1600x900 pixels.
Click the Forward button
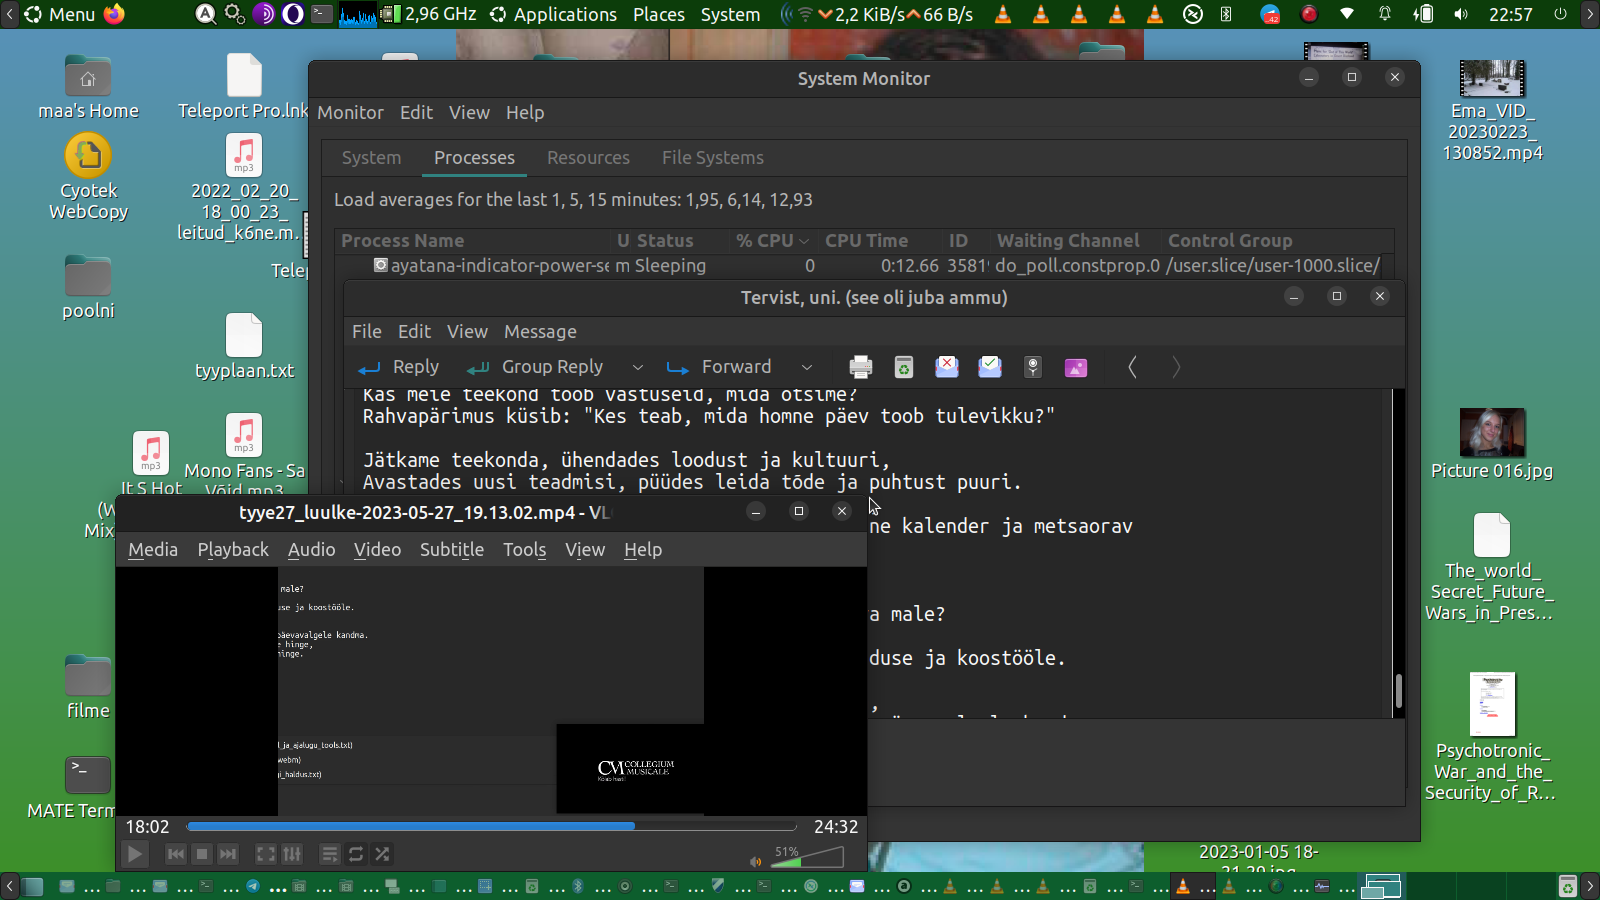[x=721, y=367]
